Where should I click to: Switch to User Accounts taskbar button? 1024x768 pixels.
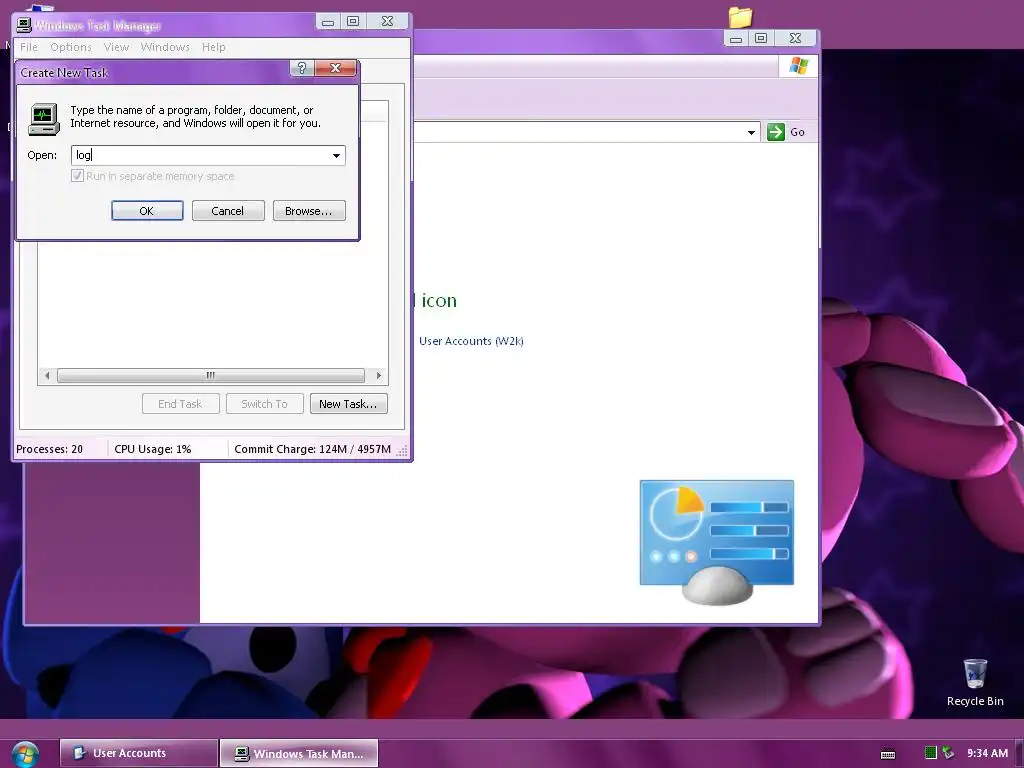[x=138, y=753]
